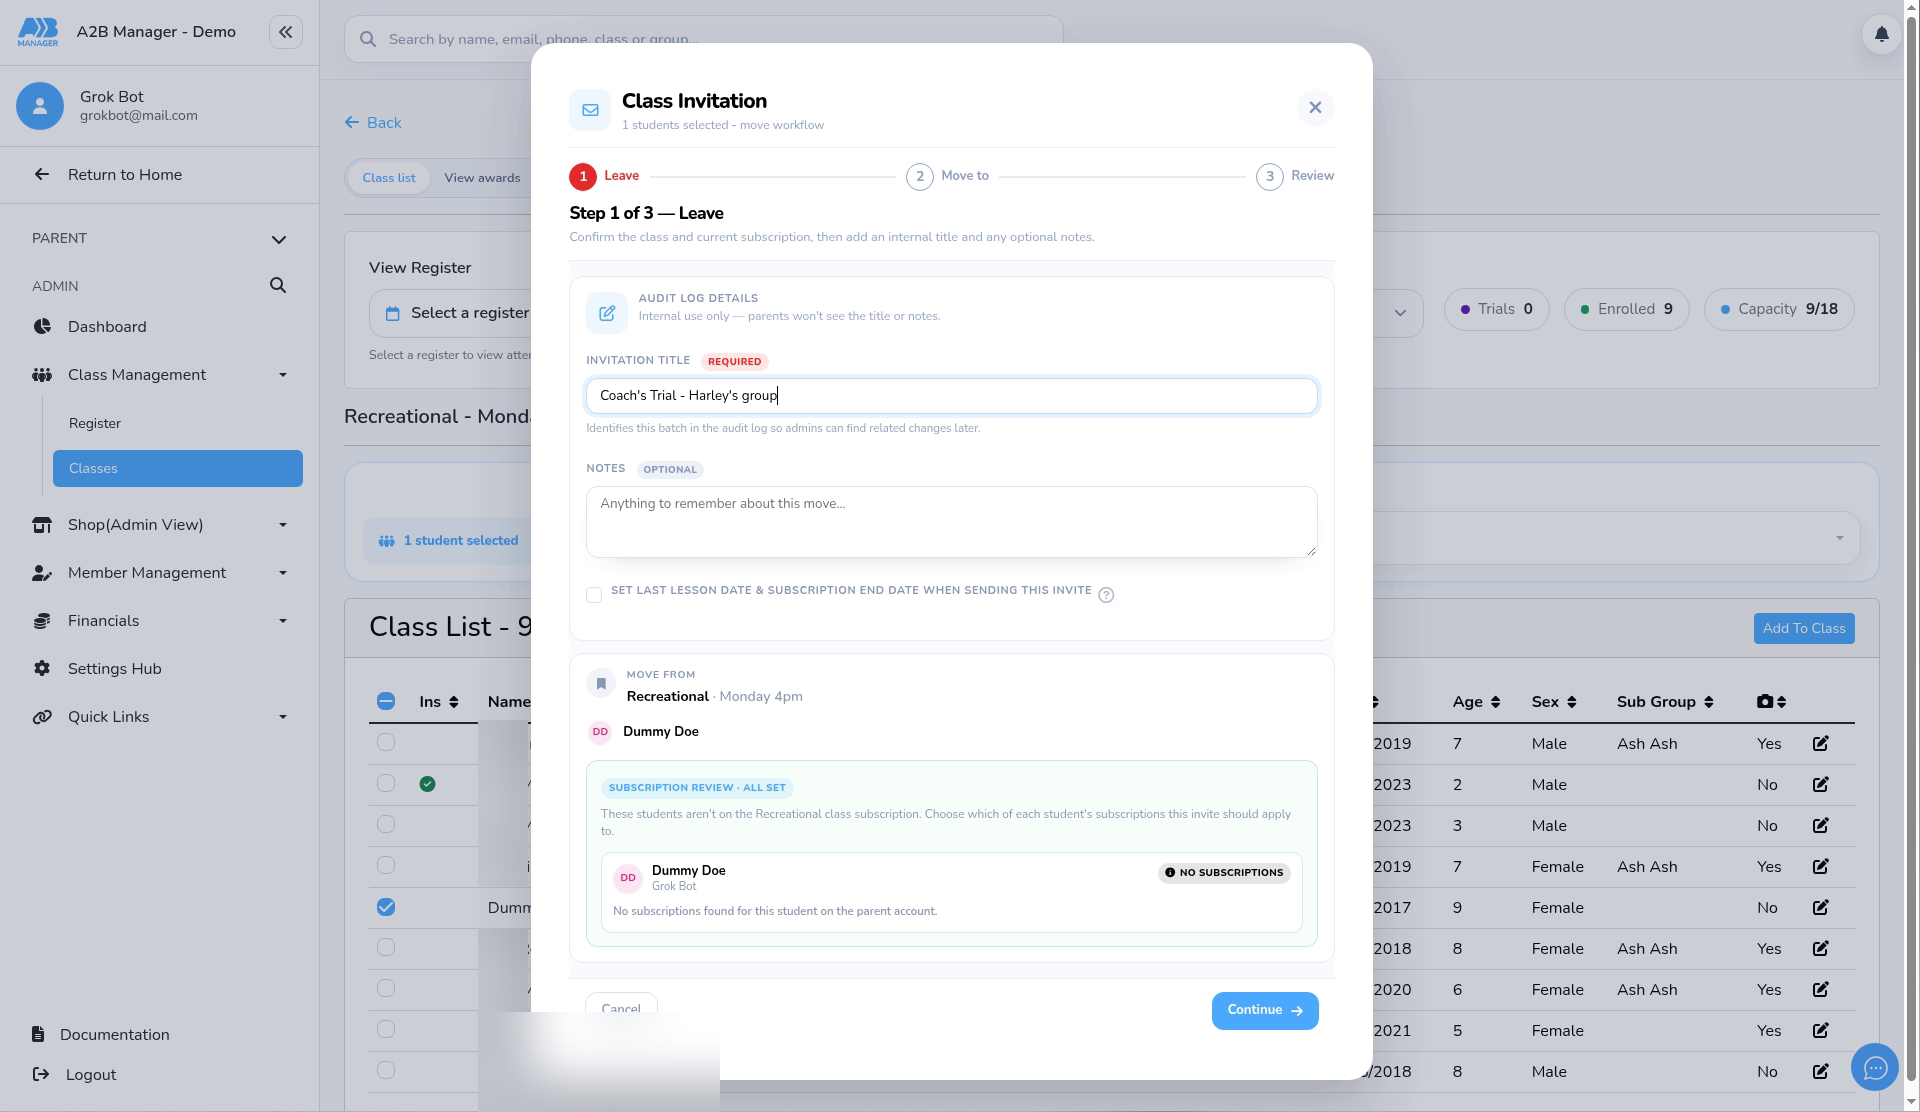Open notifications bell icon
The height and width of the screenshot is (1112, 1920).
1881,34
